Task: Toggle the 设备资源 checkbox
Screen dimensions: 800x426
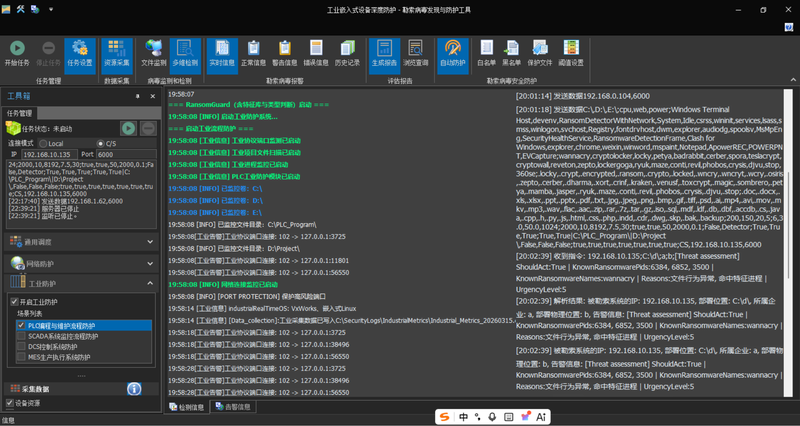Action: point(9,403)
